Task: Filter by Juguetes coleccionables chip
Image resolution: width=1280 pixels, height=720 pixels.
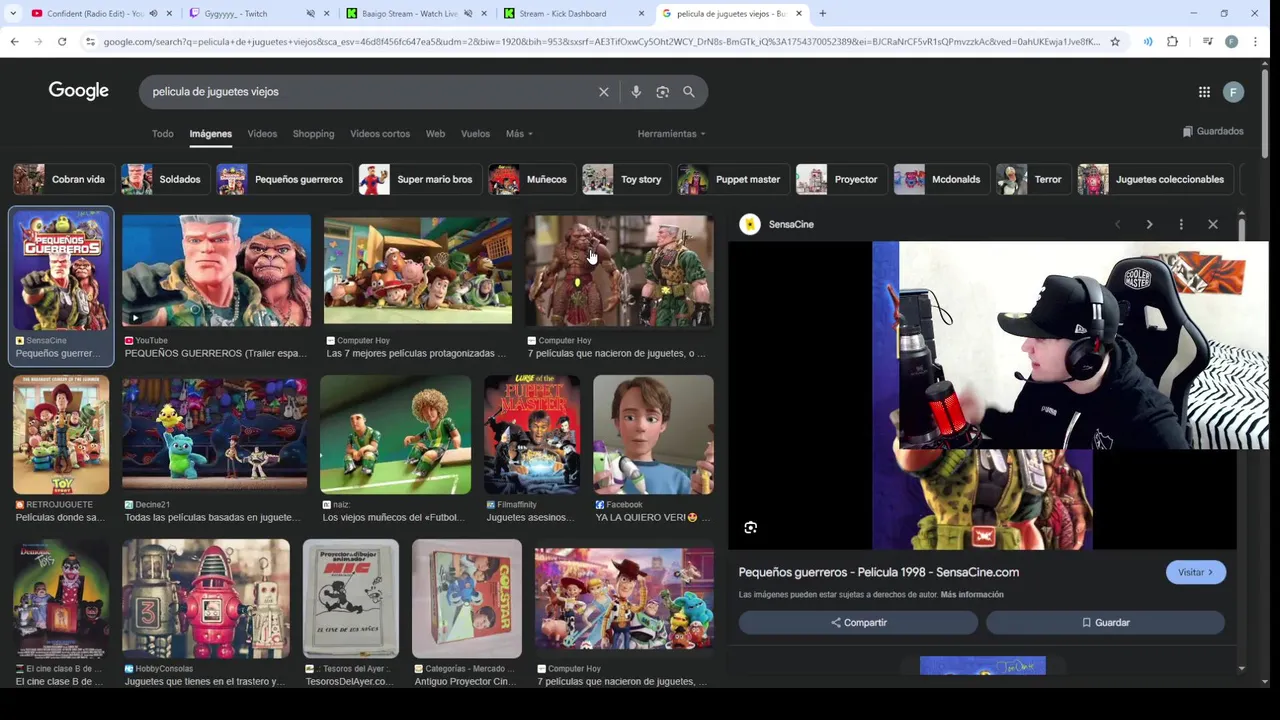Action: [1155, 179]
